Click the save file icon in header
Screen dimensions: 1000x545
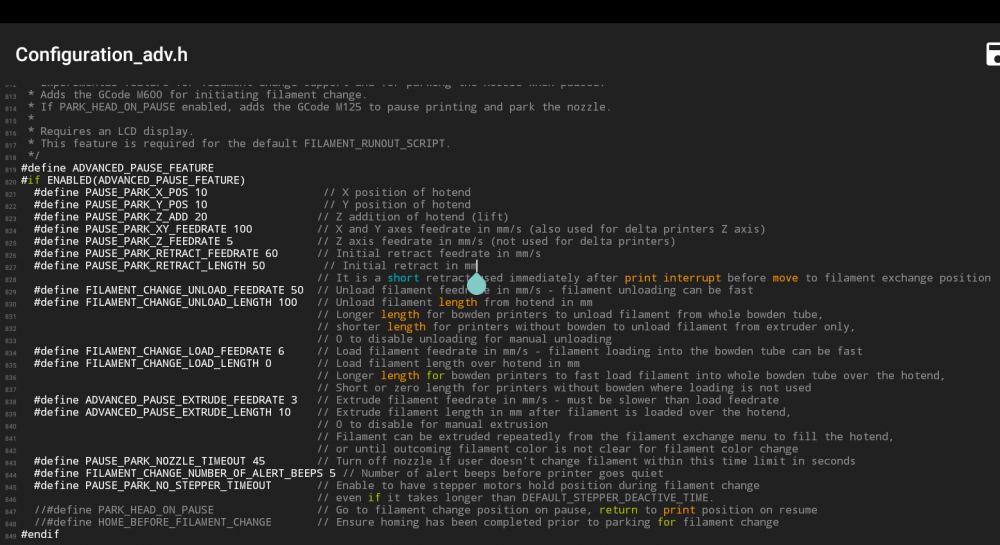click(x=992, y=54)
